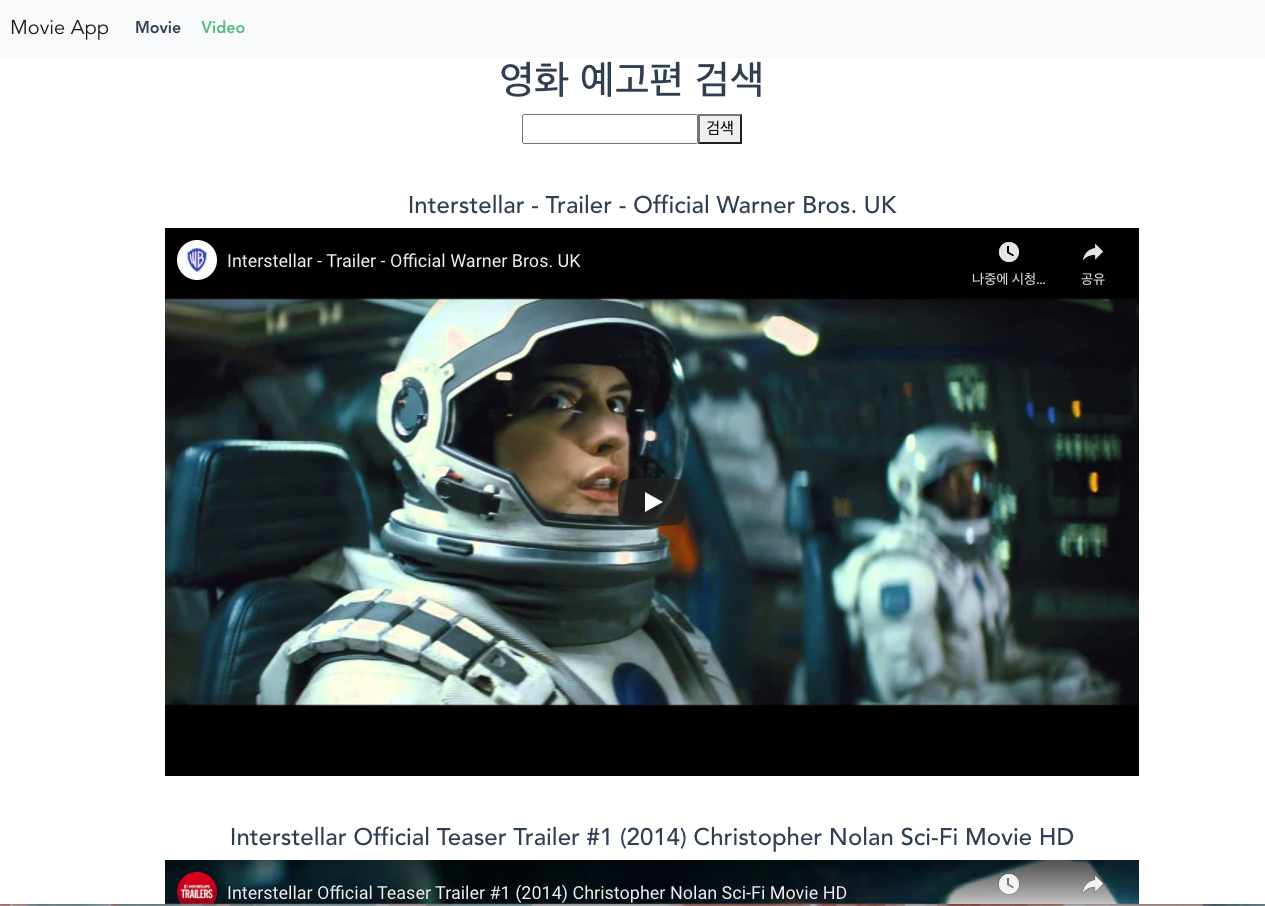Play the Interstellar Warner Bros. UK trailer

[652, 502]
